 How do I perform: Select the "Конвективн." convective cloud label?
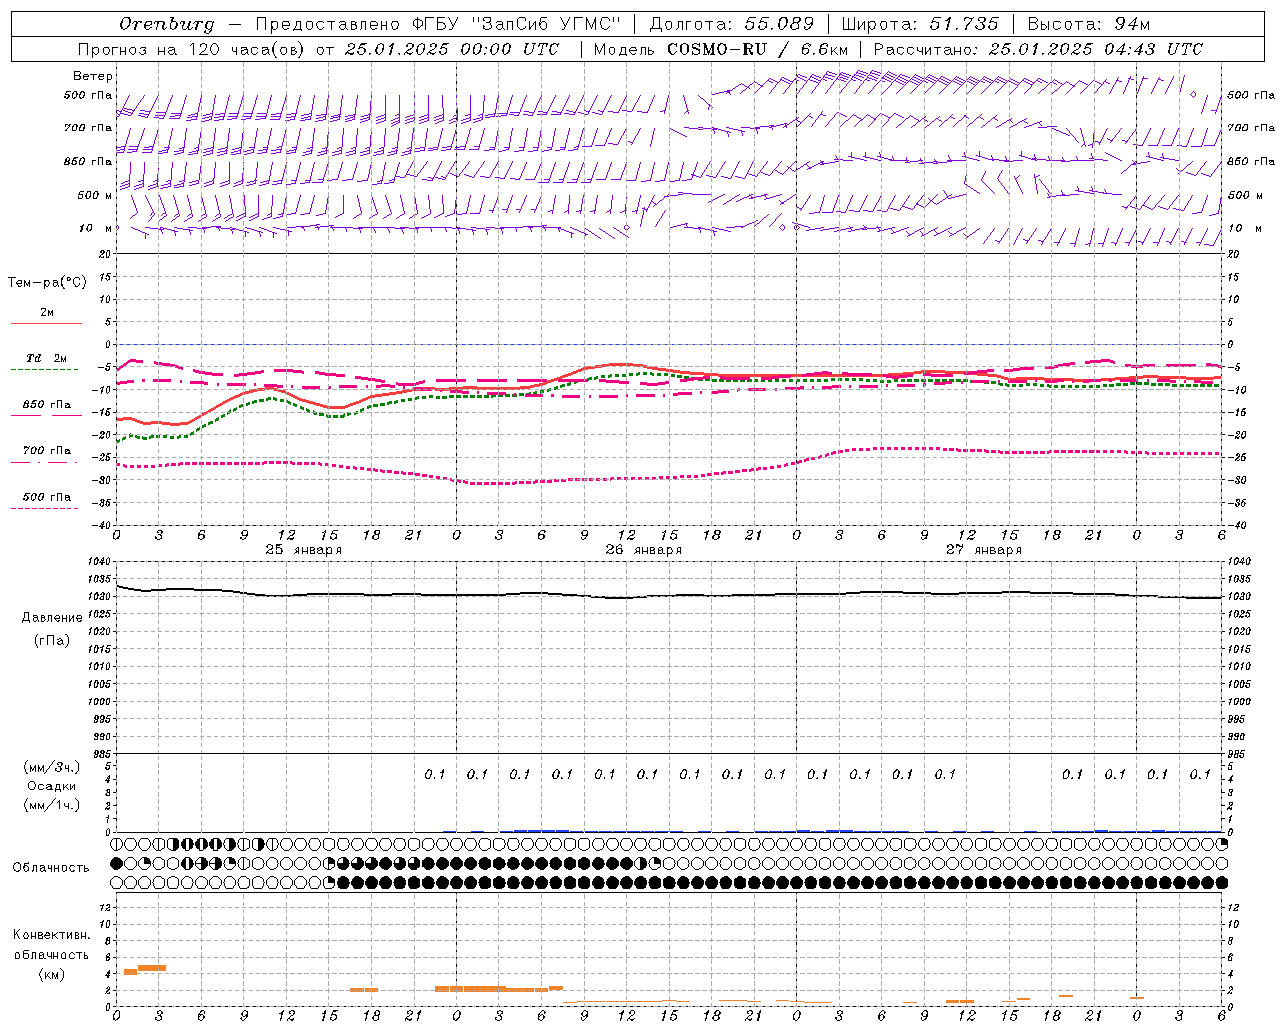[51, 935]
